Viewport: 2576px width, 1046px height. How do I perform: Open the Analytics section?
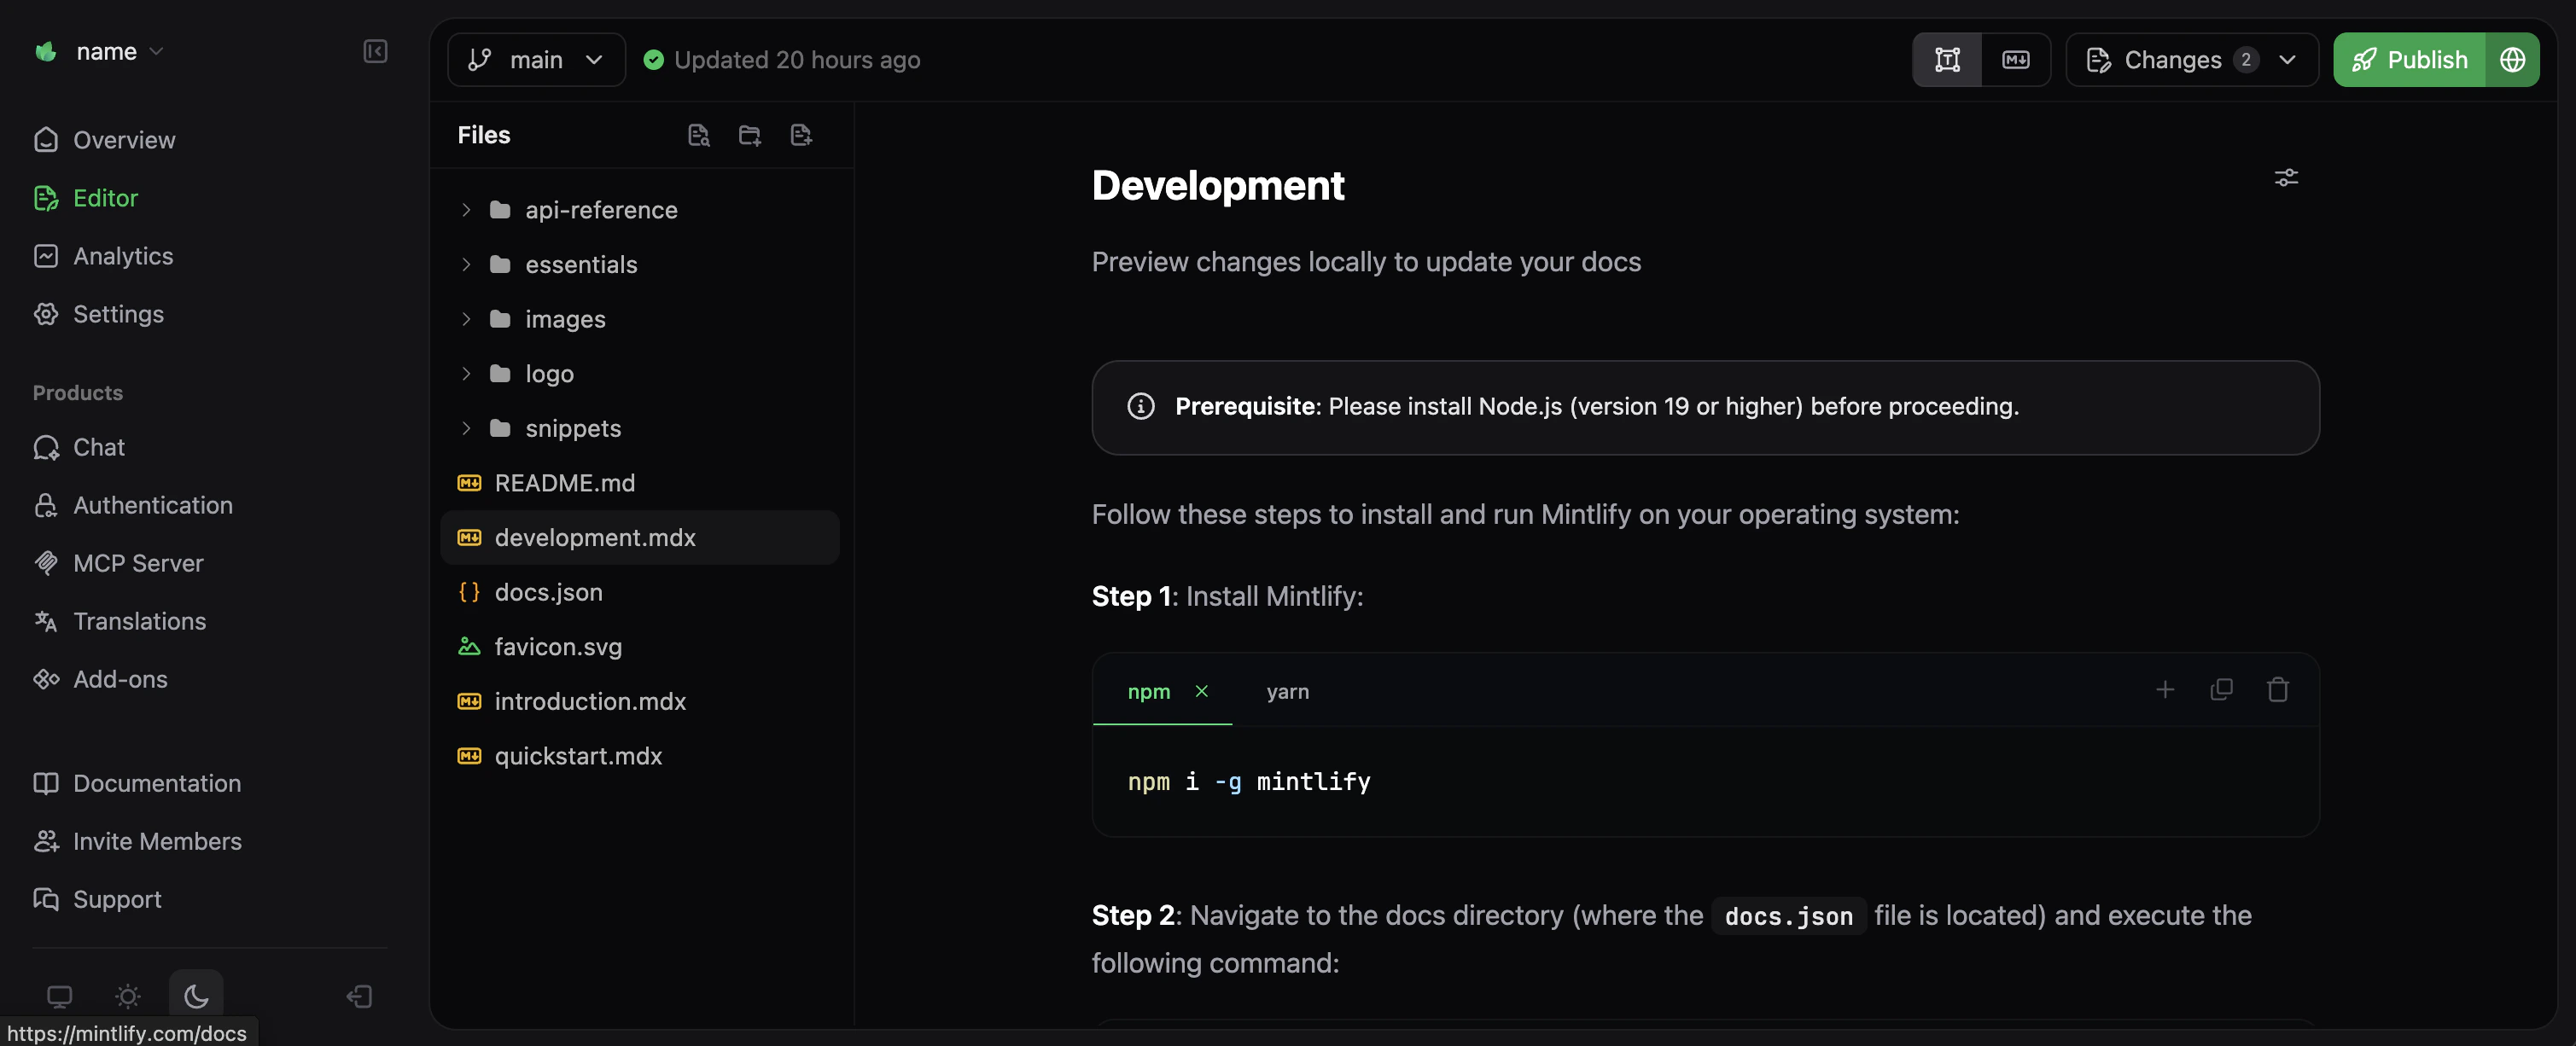click(x=123, y=255)
